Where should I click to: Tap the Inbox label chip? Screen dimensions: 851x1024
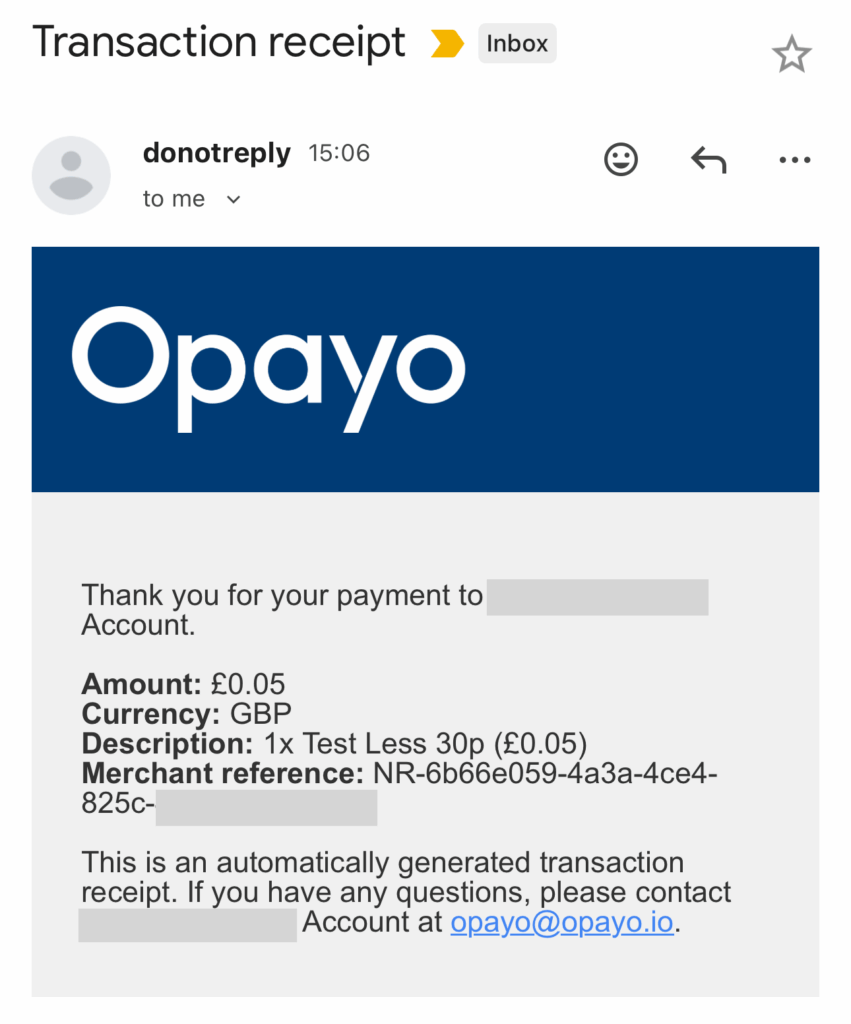point(517,44)
